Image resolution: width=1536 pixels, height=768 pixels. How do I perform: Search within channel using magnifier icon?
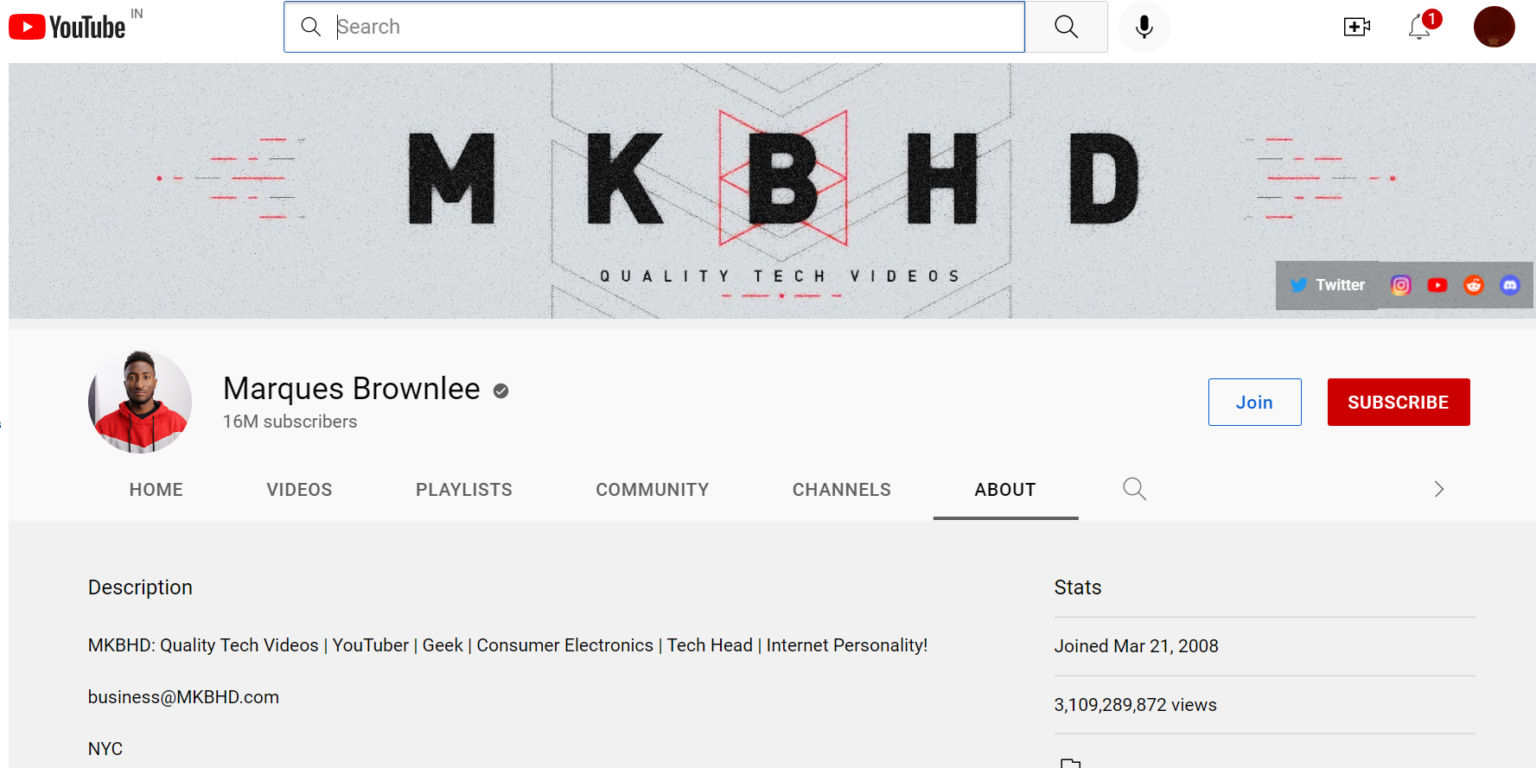1134,489
